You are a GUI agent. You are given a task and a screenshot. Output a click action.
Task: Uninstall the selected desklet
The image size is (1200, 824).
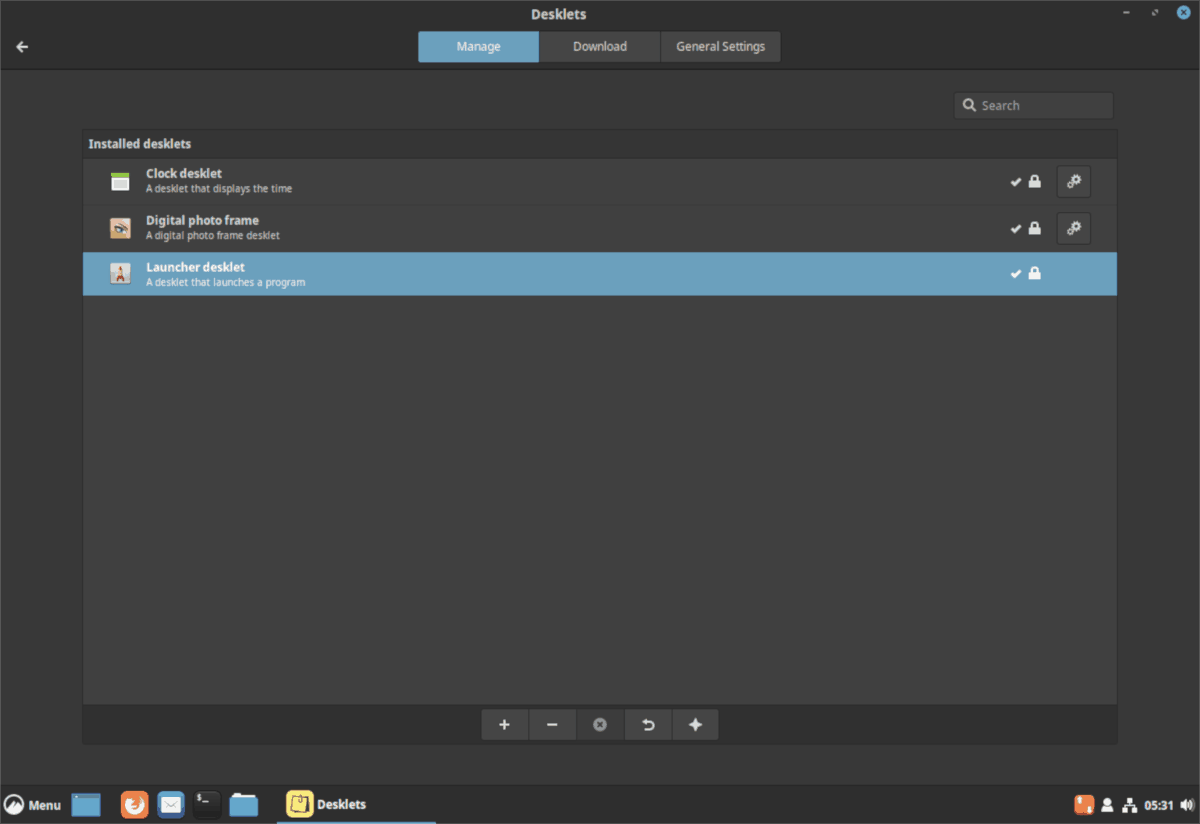(x=600, y=724)
